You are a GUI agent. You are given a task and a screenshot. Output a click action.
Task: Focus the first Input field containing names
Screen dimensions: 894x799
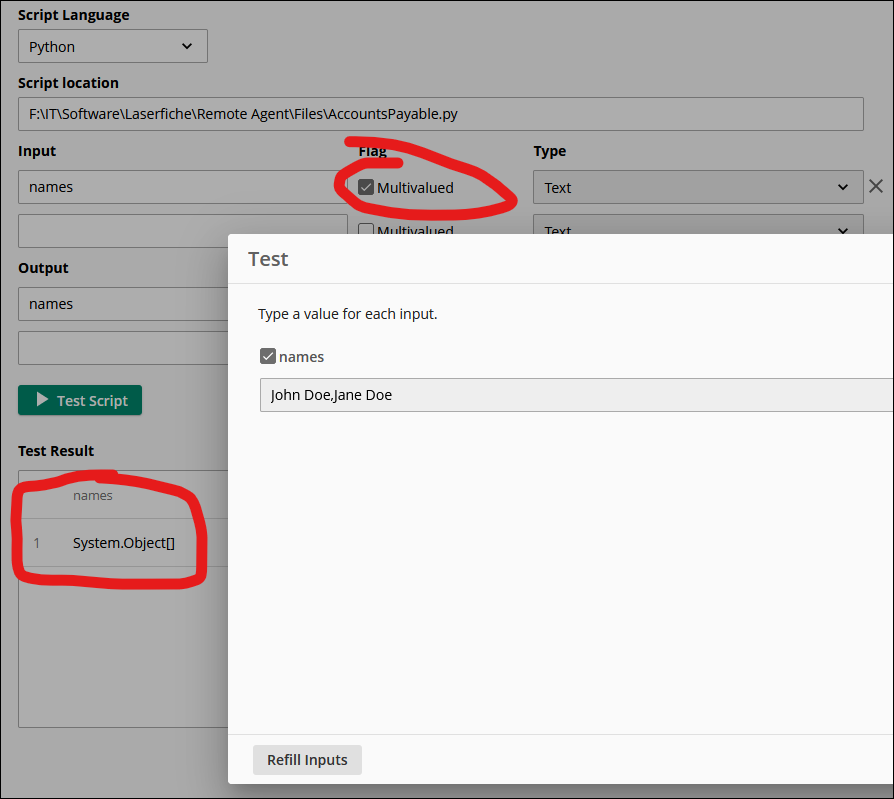180,187
